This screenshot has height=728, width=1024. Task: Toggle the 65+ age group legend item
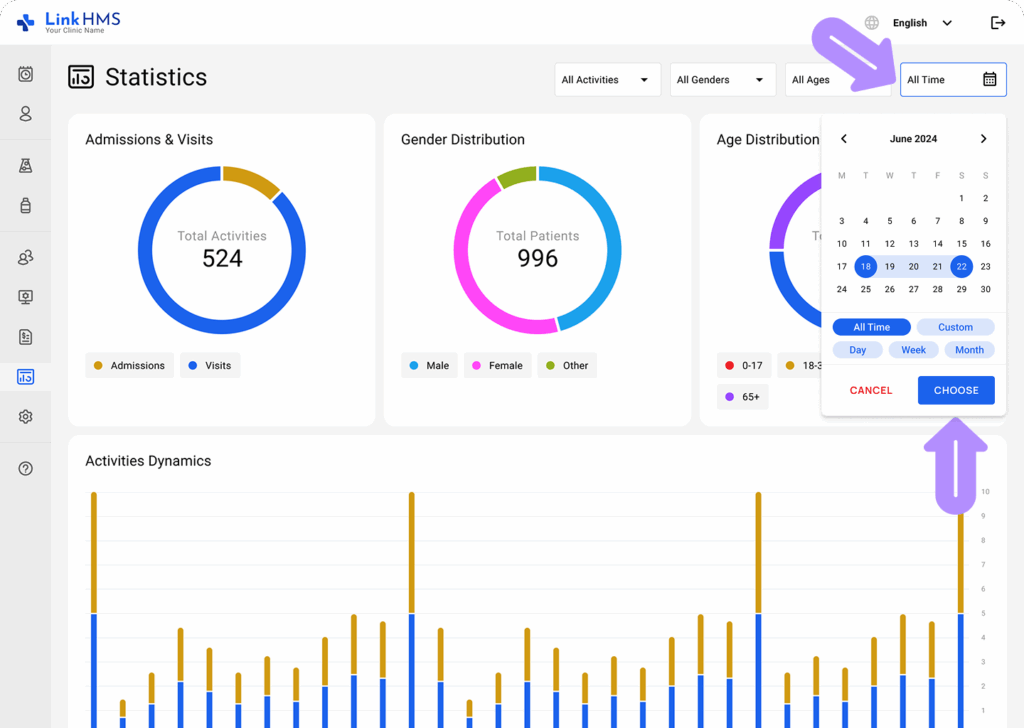(742, 396)
